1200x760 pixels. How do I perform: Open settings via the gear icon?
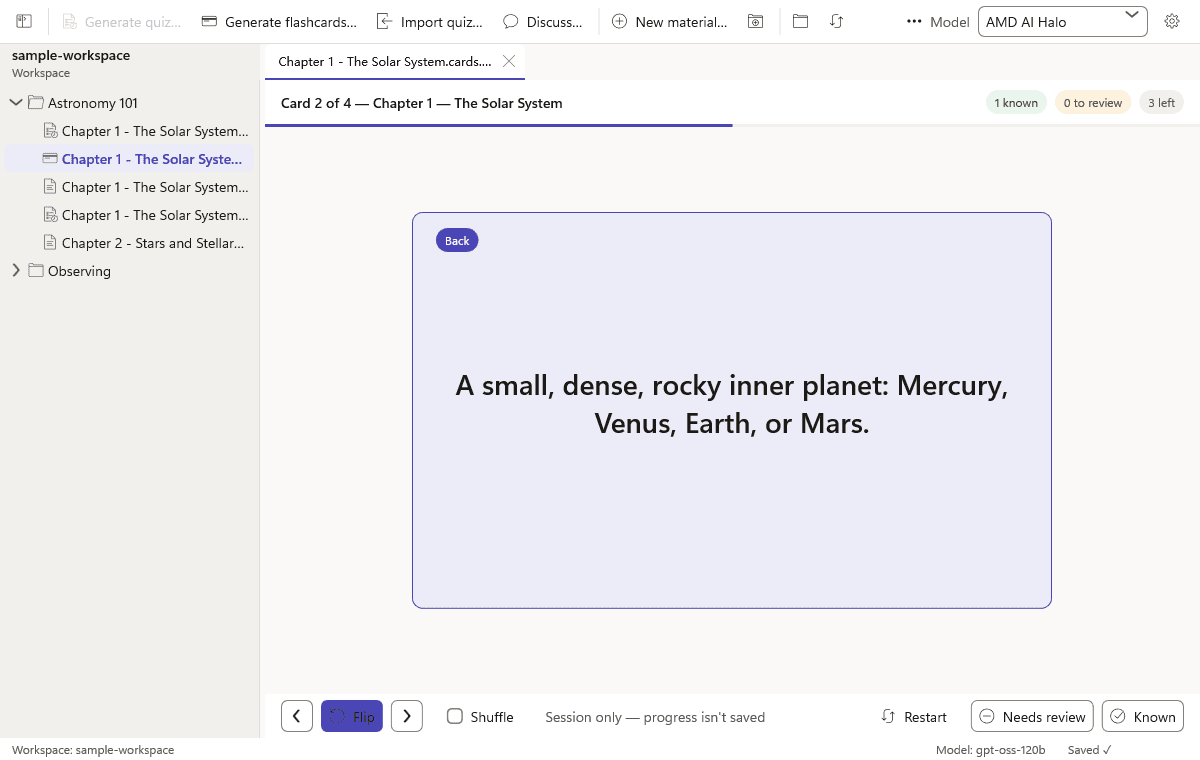(x=1172, y=21)
